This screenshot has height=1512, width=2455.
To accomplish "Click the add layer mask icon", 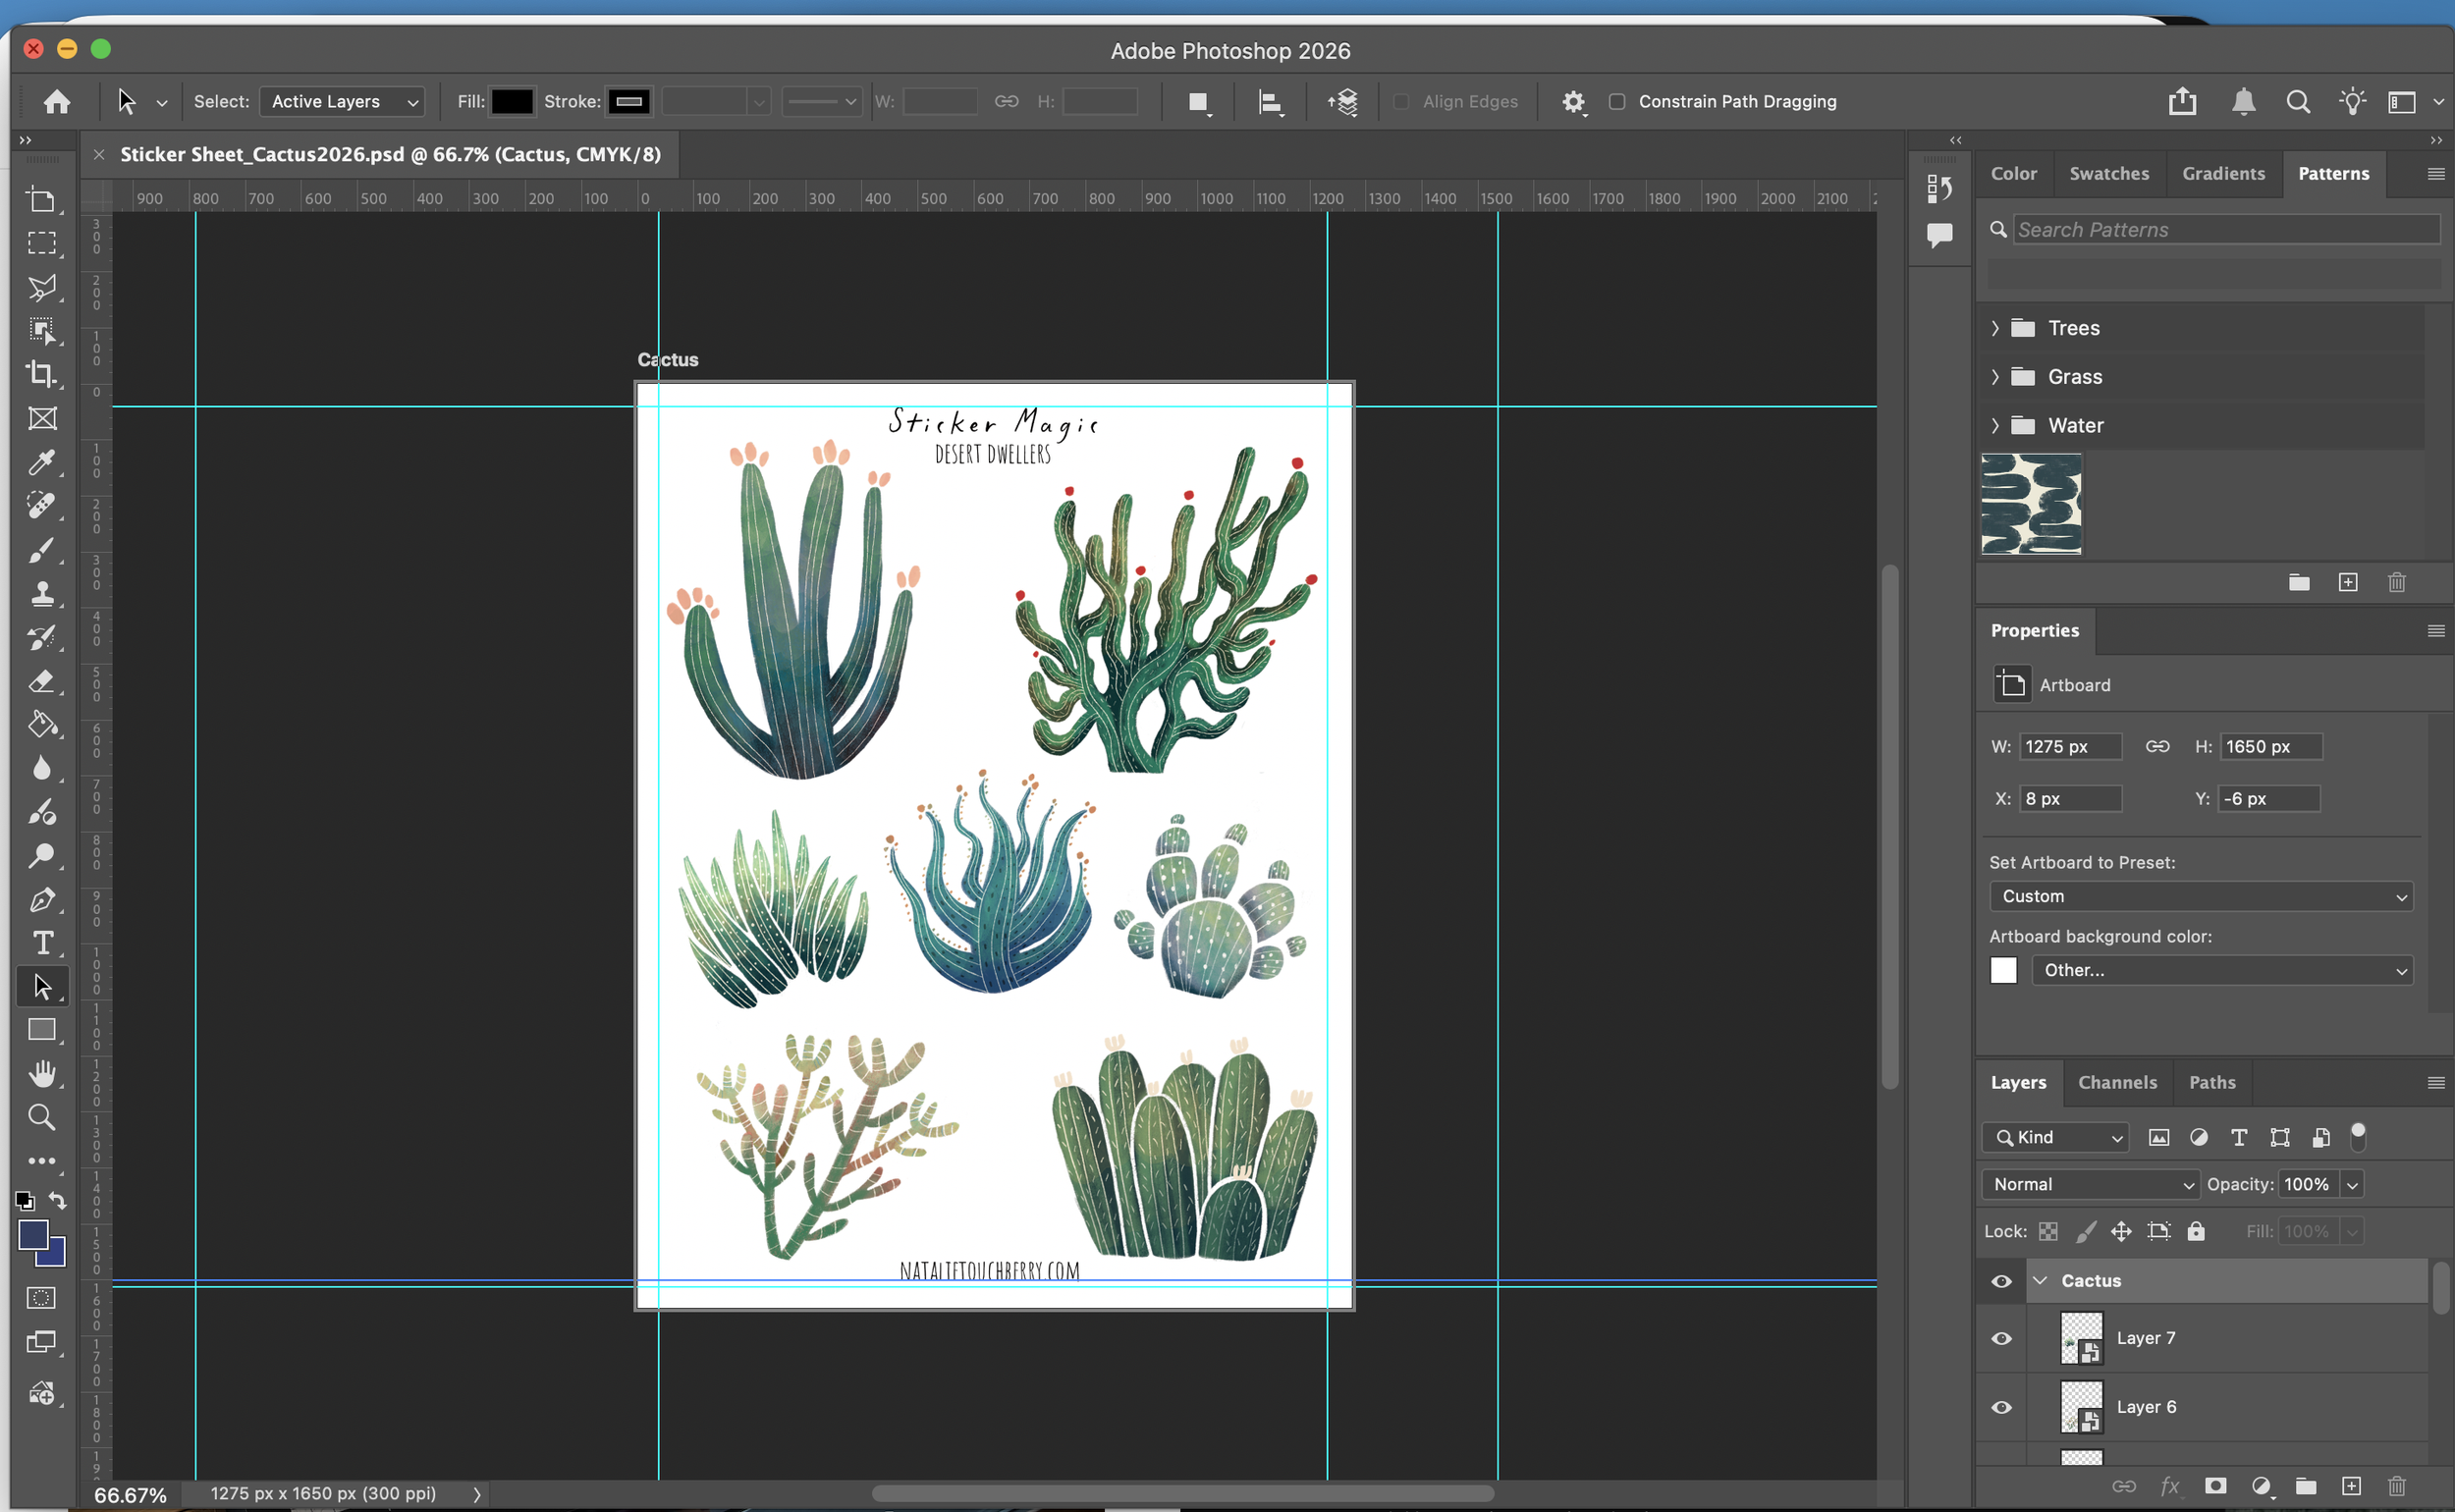I will tap(2216, 1486).
